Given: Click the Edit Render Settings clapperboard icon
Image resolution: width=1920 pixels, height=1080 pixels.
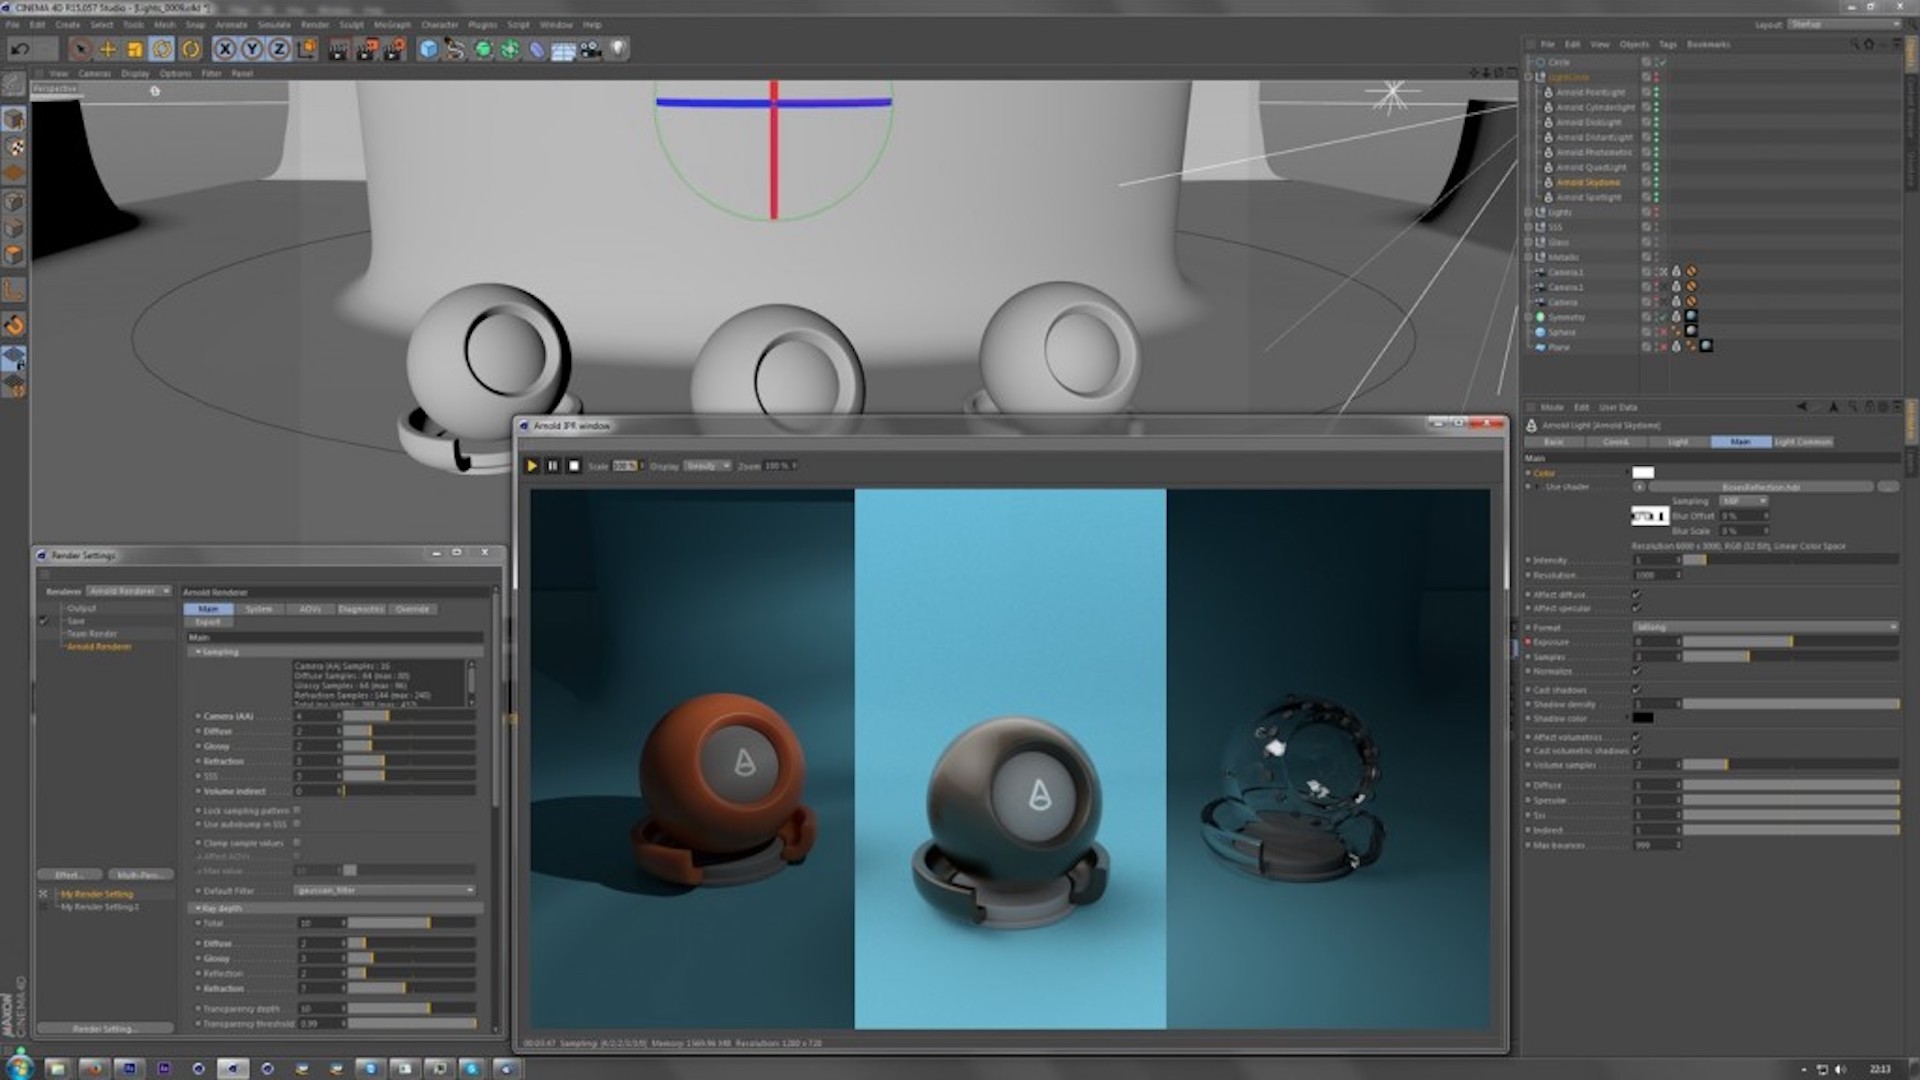Looking at the screenshot, I should tap(395, 49).
